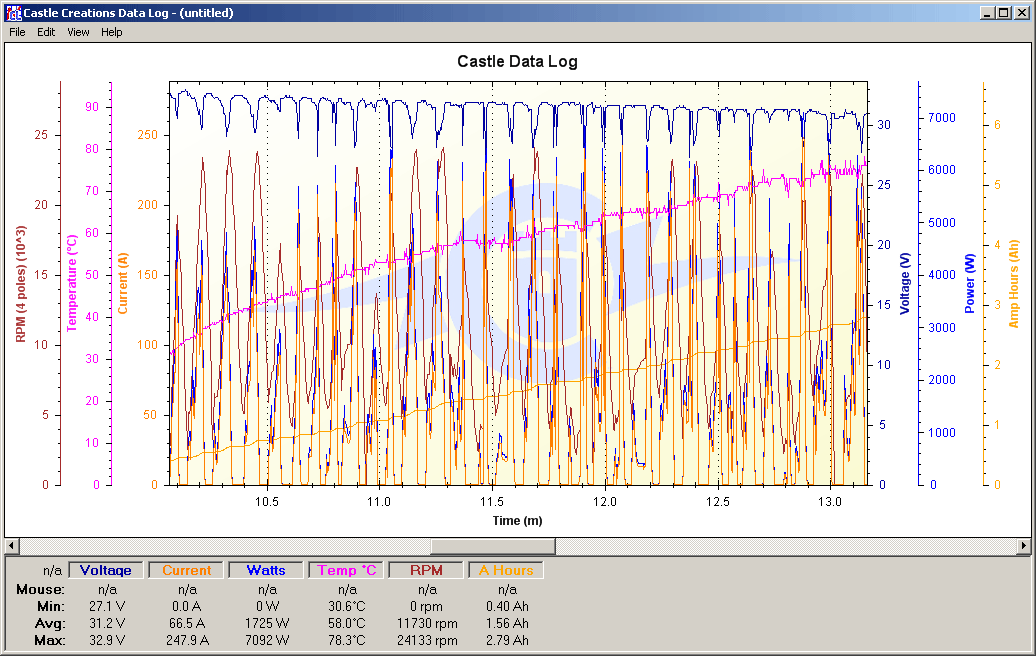Image resolution: width=1036 pixels, height=656 pixels.
Task: Click the average amp hours value 1.56 Ah
Action: pos(507,623)
